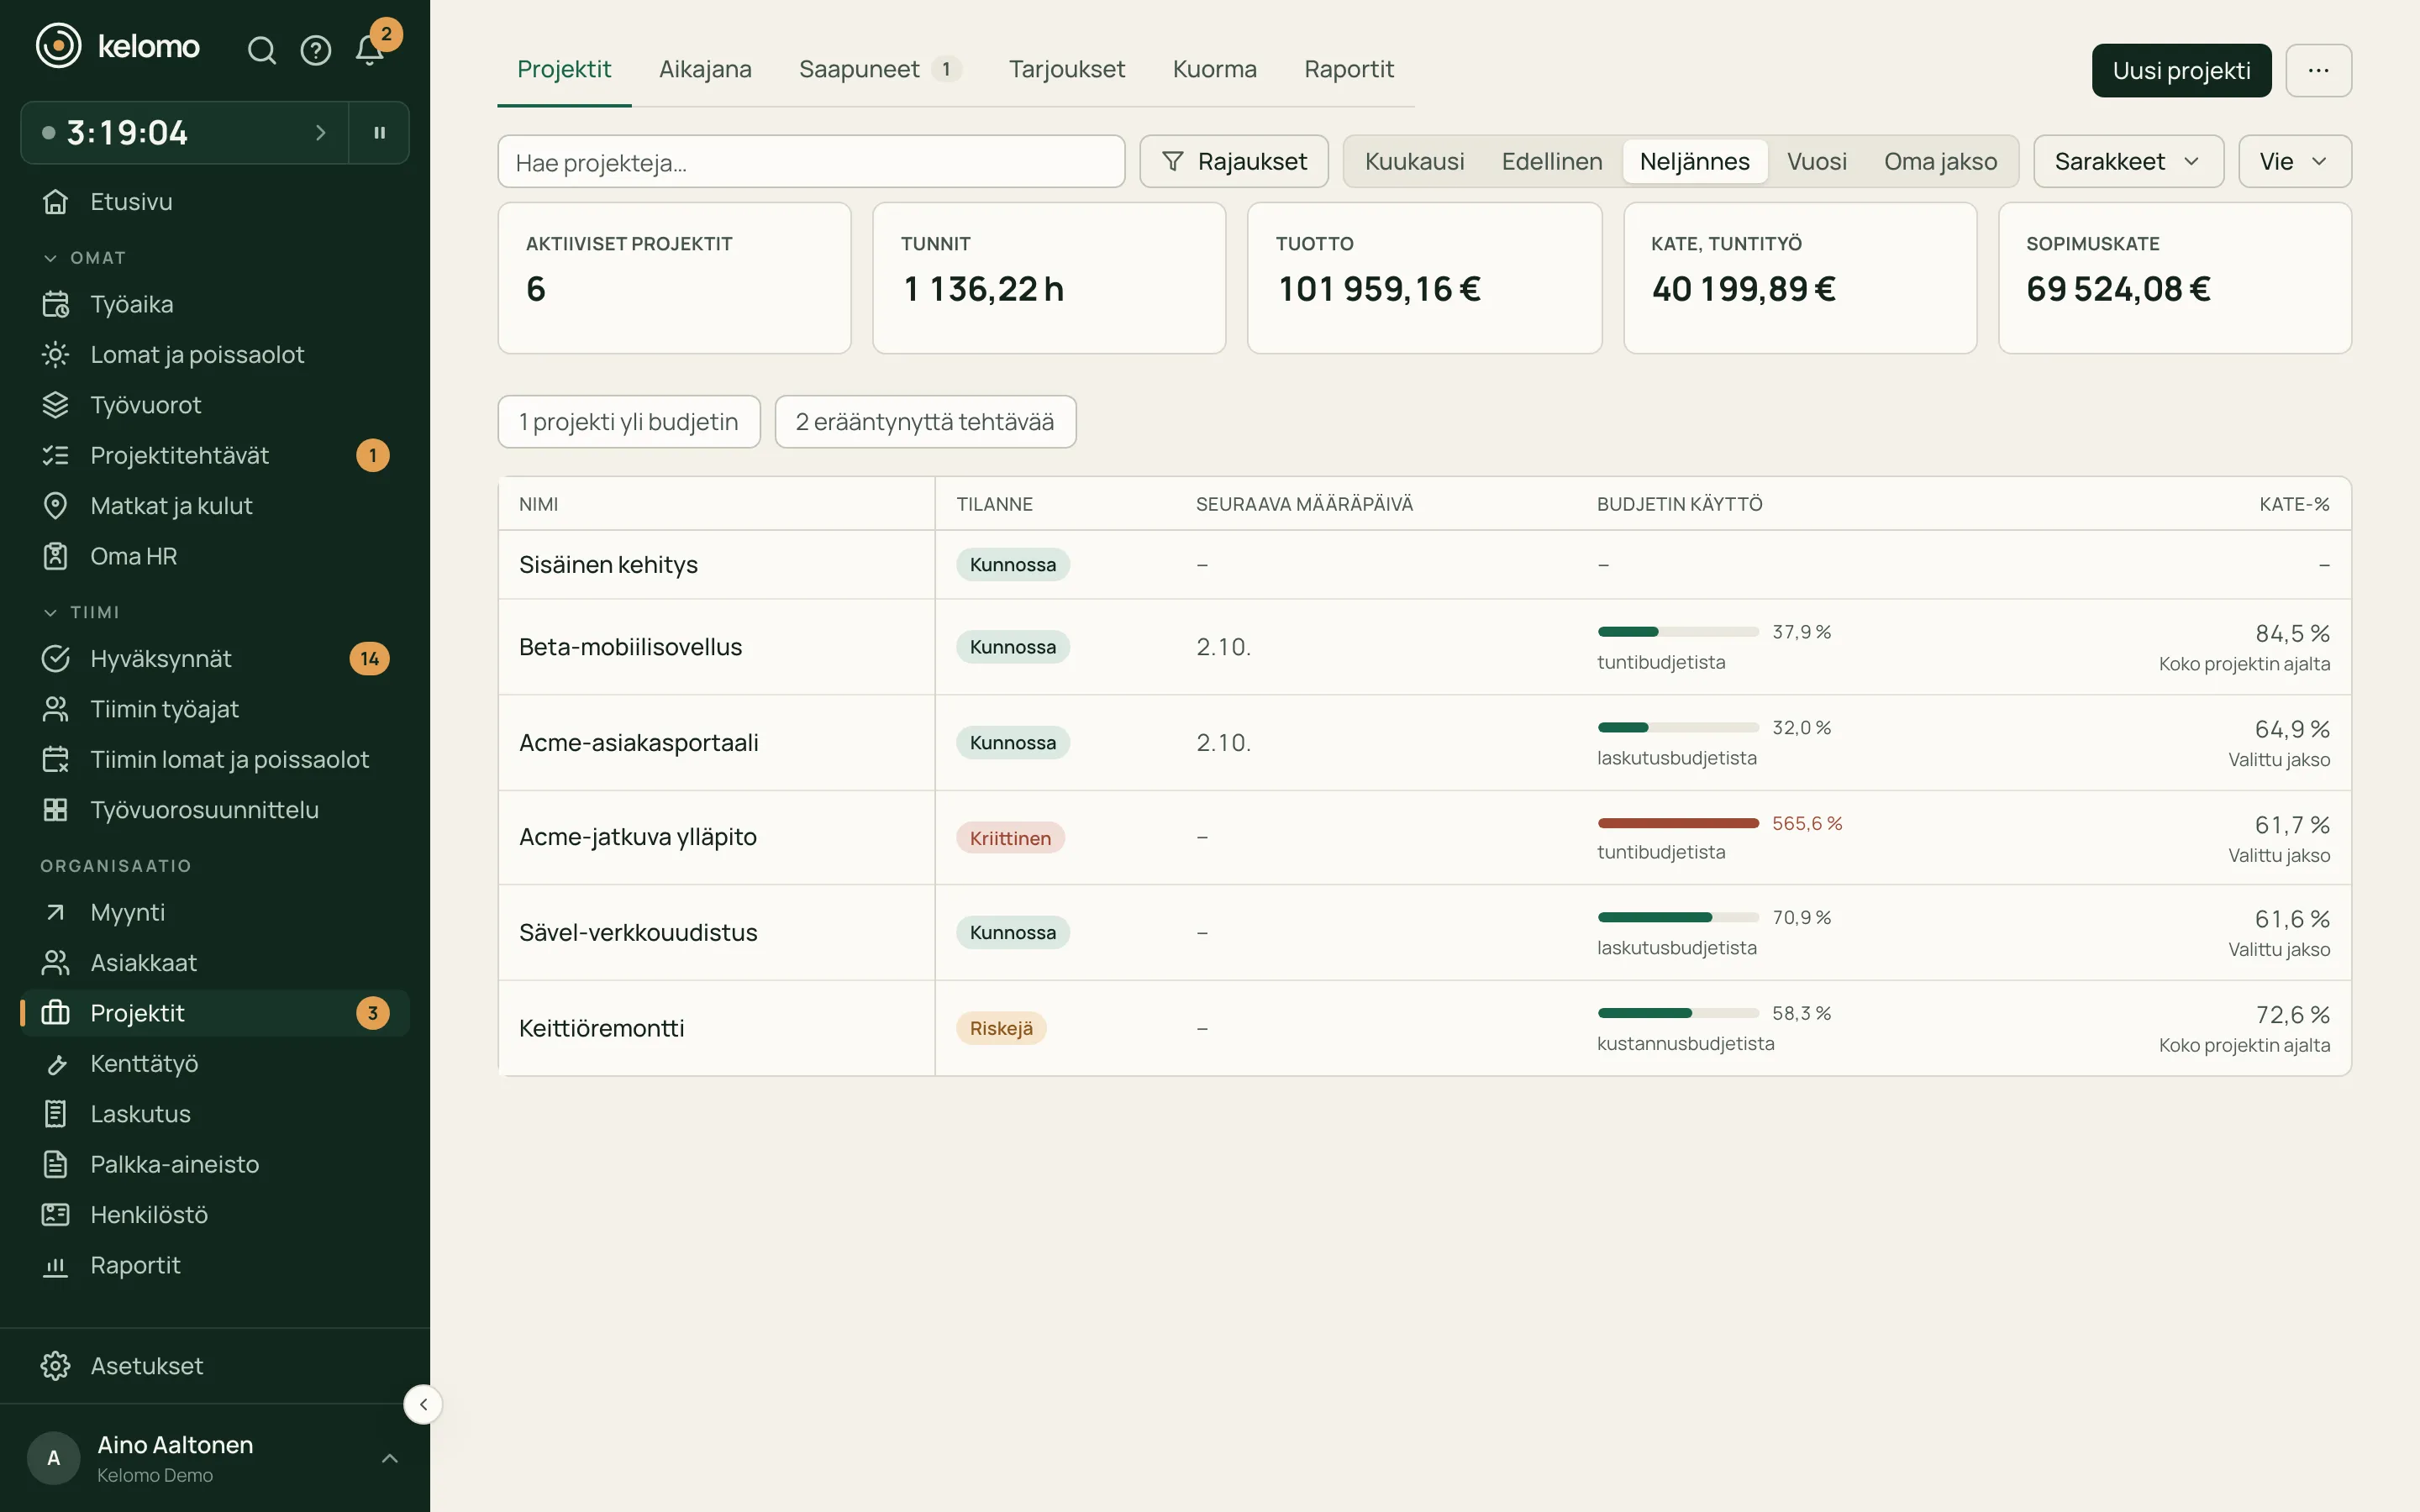The height and width of the screenshot is (1512, 2420).
Task: Open search via magnifier icon
Action: 261,50
